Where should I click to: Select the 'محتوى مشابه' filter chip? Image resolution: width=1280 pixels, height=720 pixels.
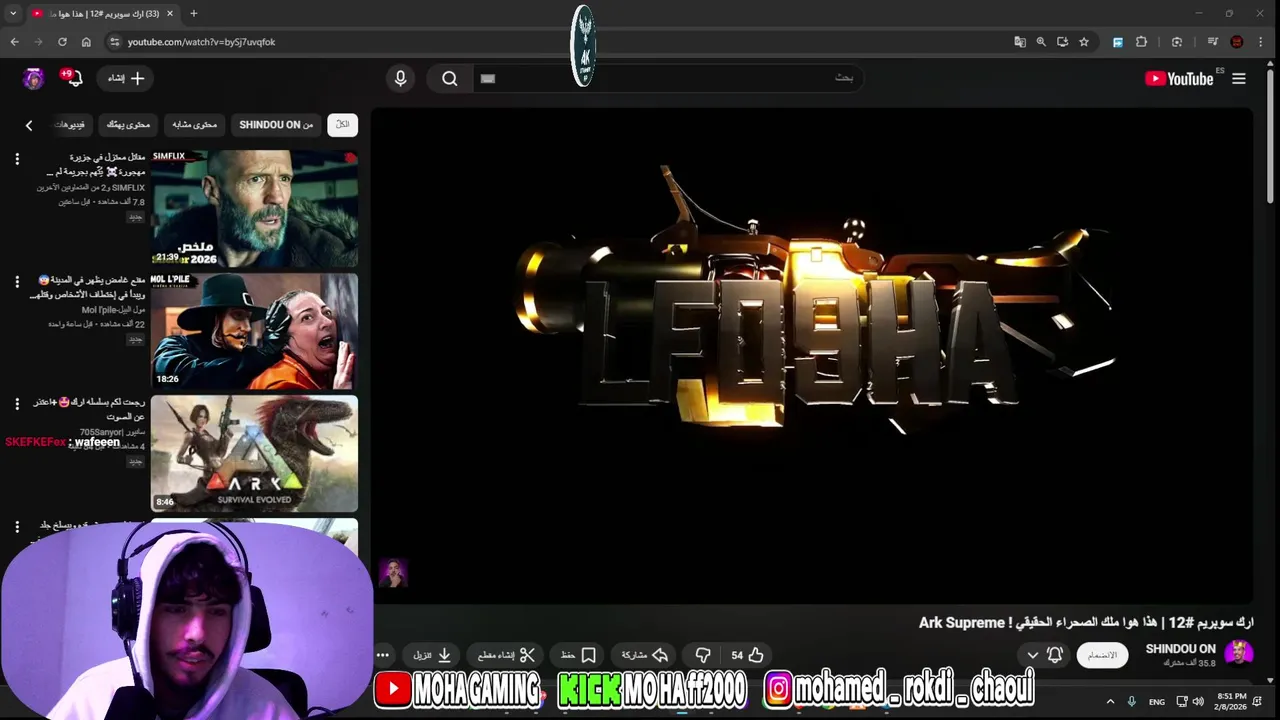(x=194, y=125)
